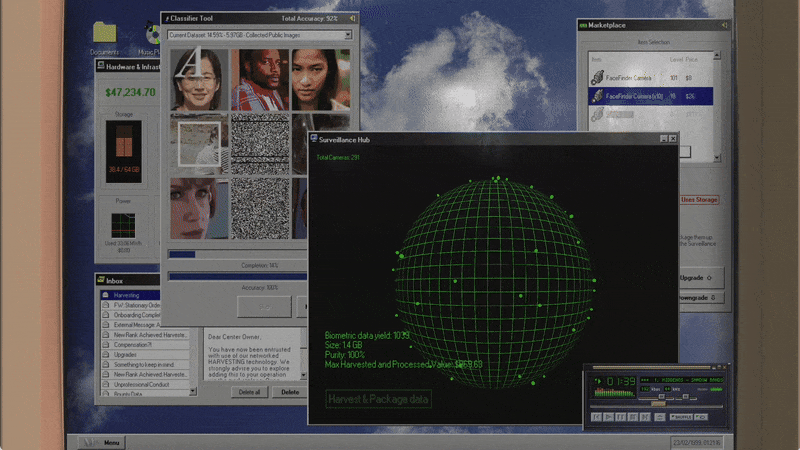This screenshot has height=450, width=800.
Task: Click the Delete all button
Action: pos(249,392)
